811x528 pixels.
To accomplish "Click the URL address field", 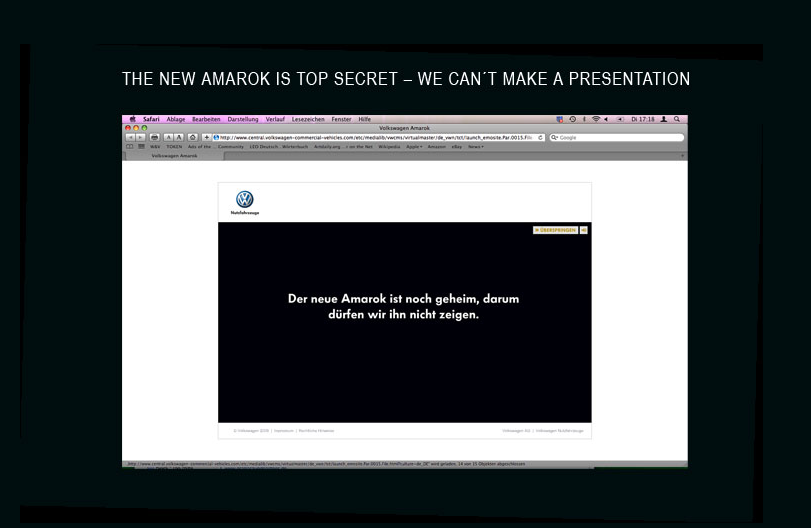I will pos(378,138).
